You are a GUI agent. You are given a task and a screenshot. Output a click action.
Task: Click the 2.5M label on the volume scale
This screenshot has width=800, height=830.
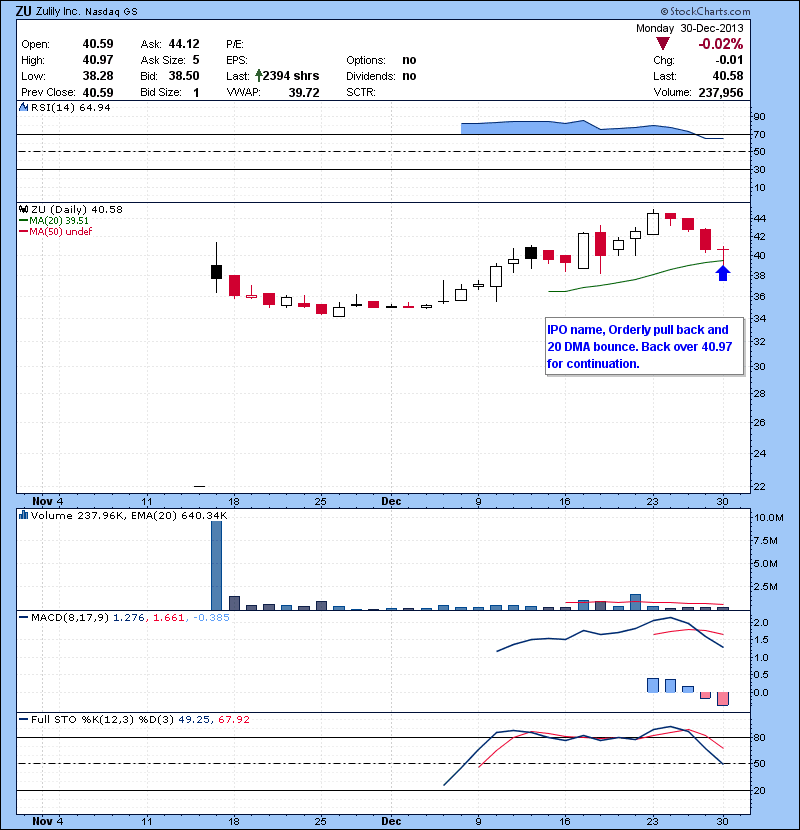(x=766, y=587)
